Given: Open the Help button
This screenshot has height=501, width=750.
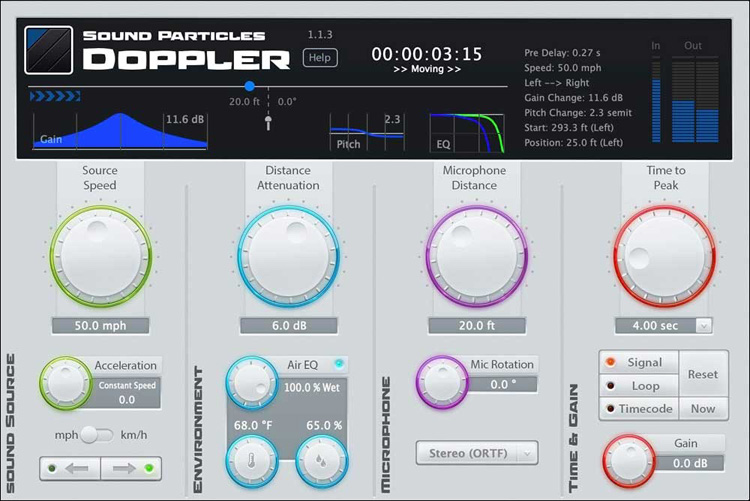Looking at the screenshot, I should coord(320,58).
